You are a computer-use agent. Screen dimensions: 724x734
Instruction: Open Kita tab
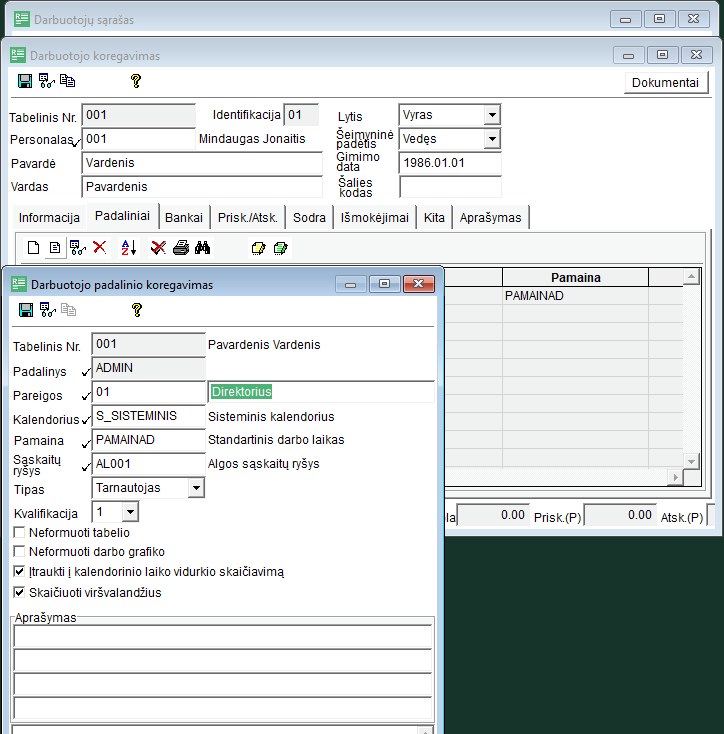(x=434, y=218)
